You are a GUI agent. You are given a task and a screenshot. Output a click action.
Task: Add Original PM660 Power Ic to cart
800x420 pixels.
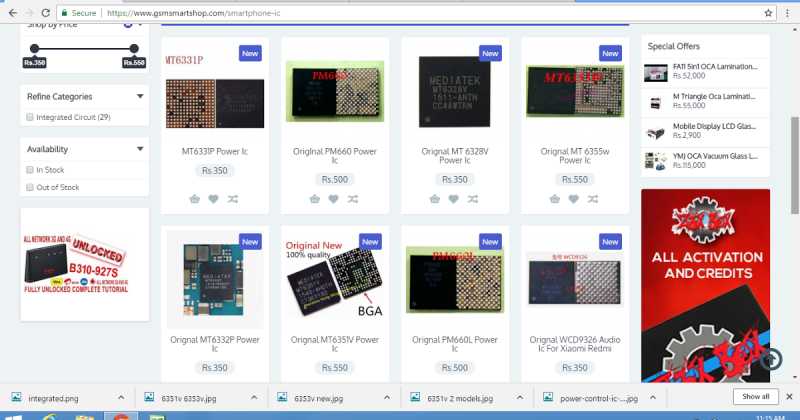315,199
